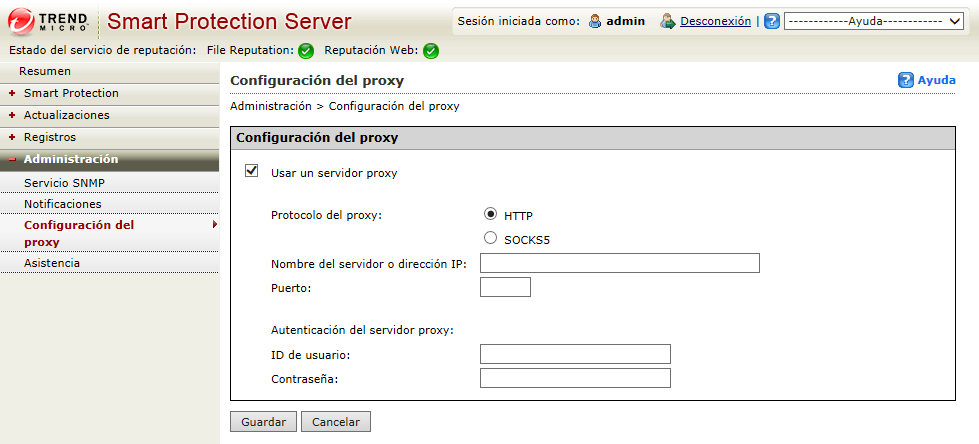This screenshot has height=444, width=979.
Task: Select the SOCKS5 protocol radio button
Action: tap(490, 239)
